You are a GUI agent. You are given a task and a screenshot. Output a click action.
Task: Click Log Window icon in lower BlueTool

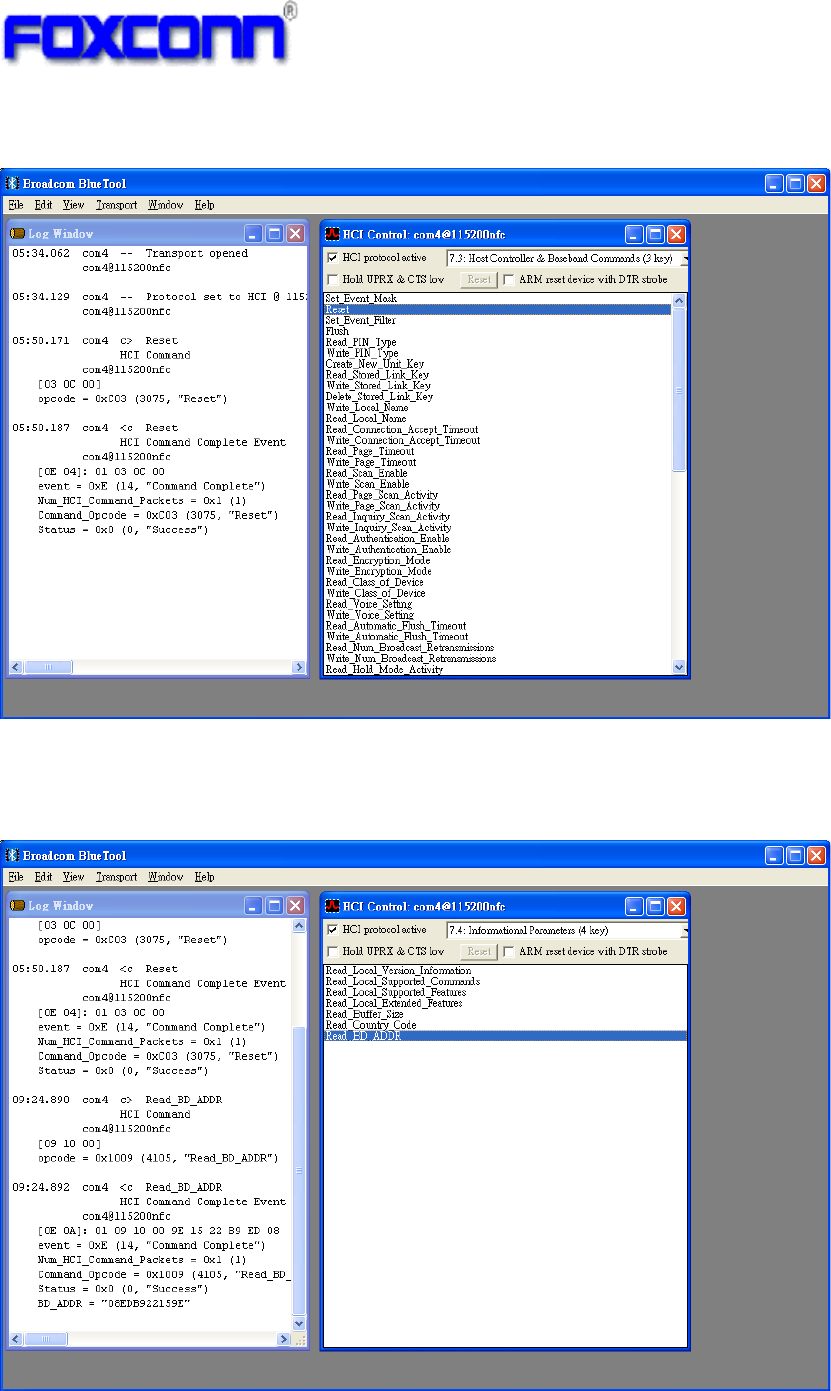coord(17,906)
